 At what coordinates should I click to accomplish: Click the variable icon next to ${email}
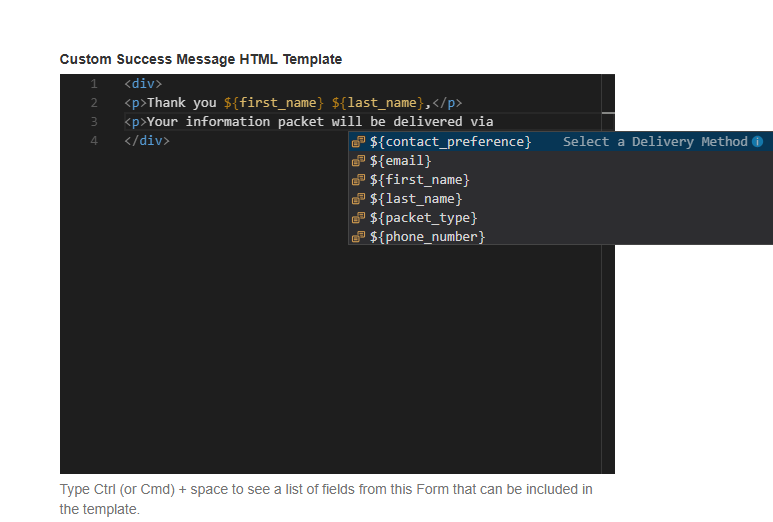pyautogui.click(x=358, y=161)
